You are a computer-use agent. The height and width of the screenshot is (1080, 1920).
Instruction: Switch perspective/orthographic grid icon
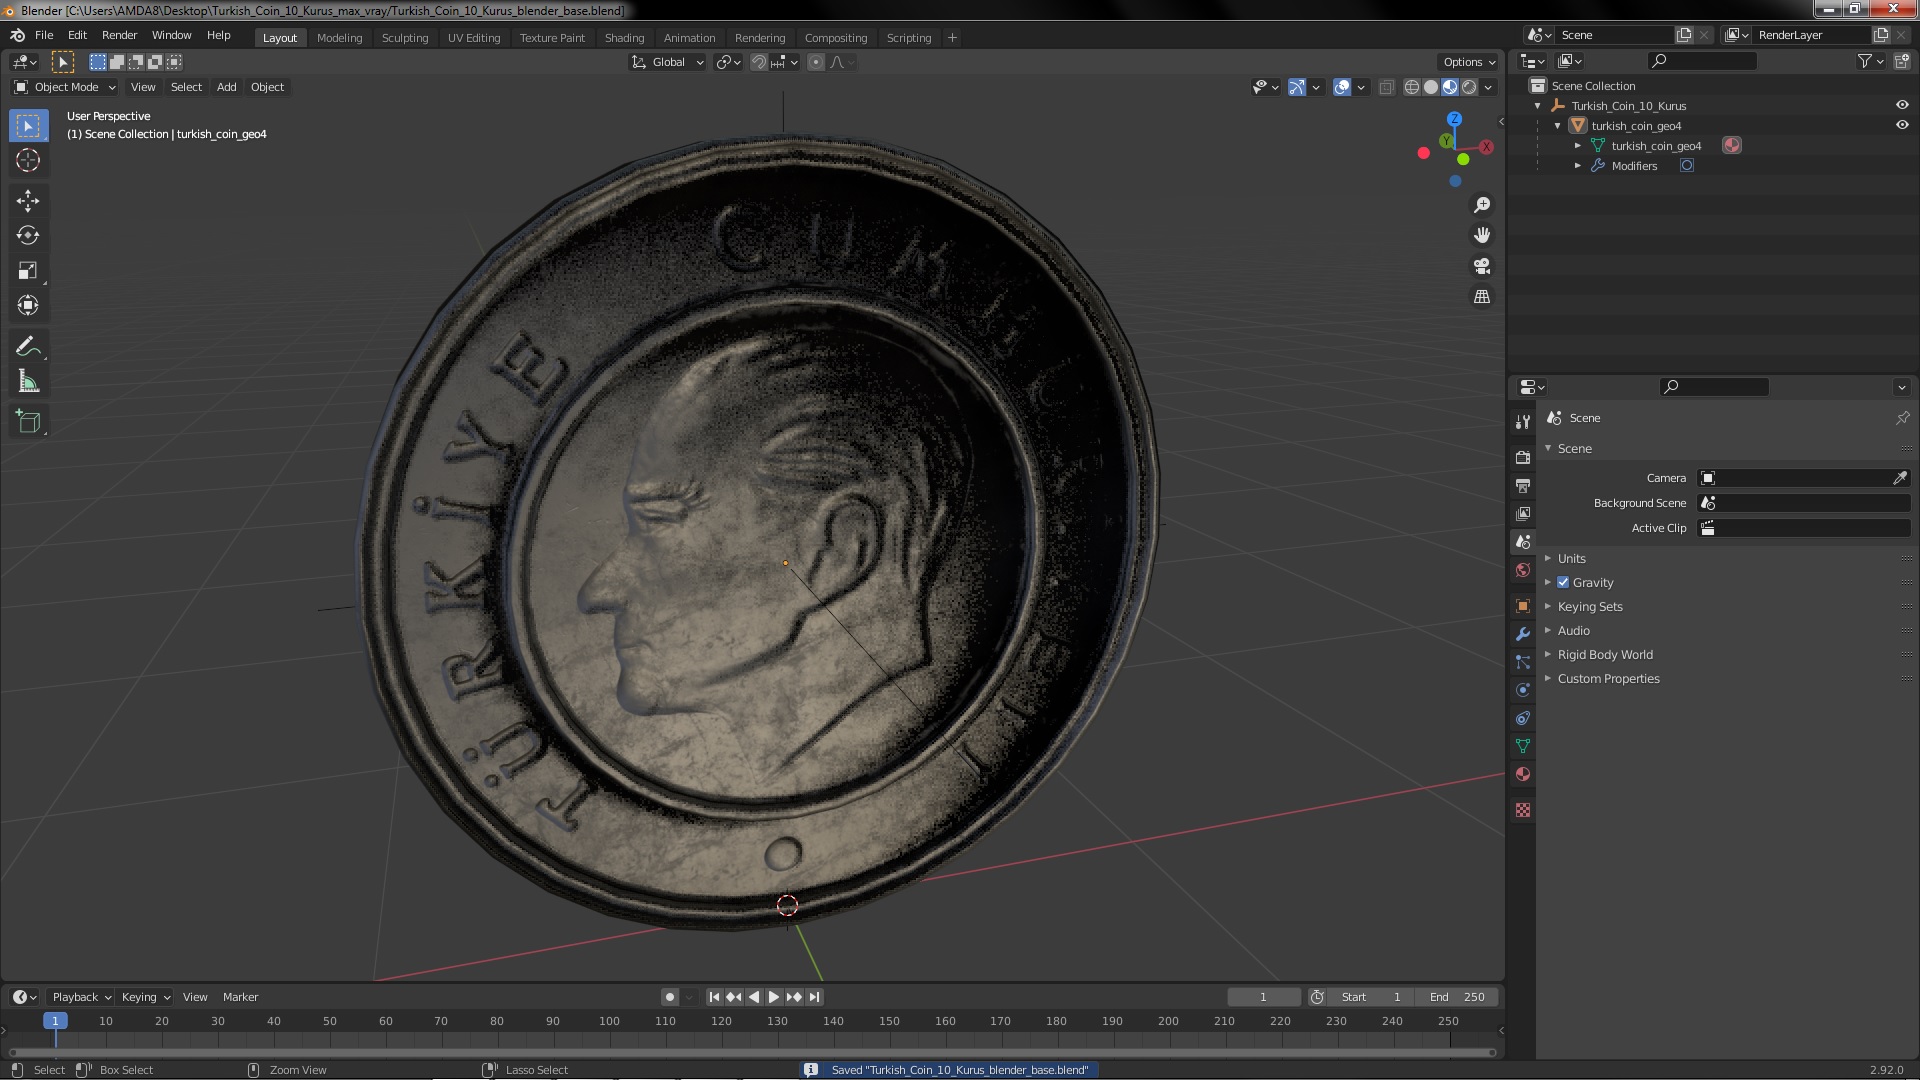coord(1482,297)
